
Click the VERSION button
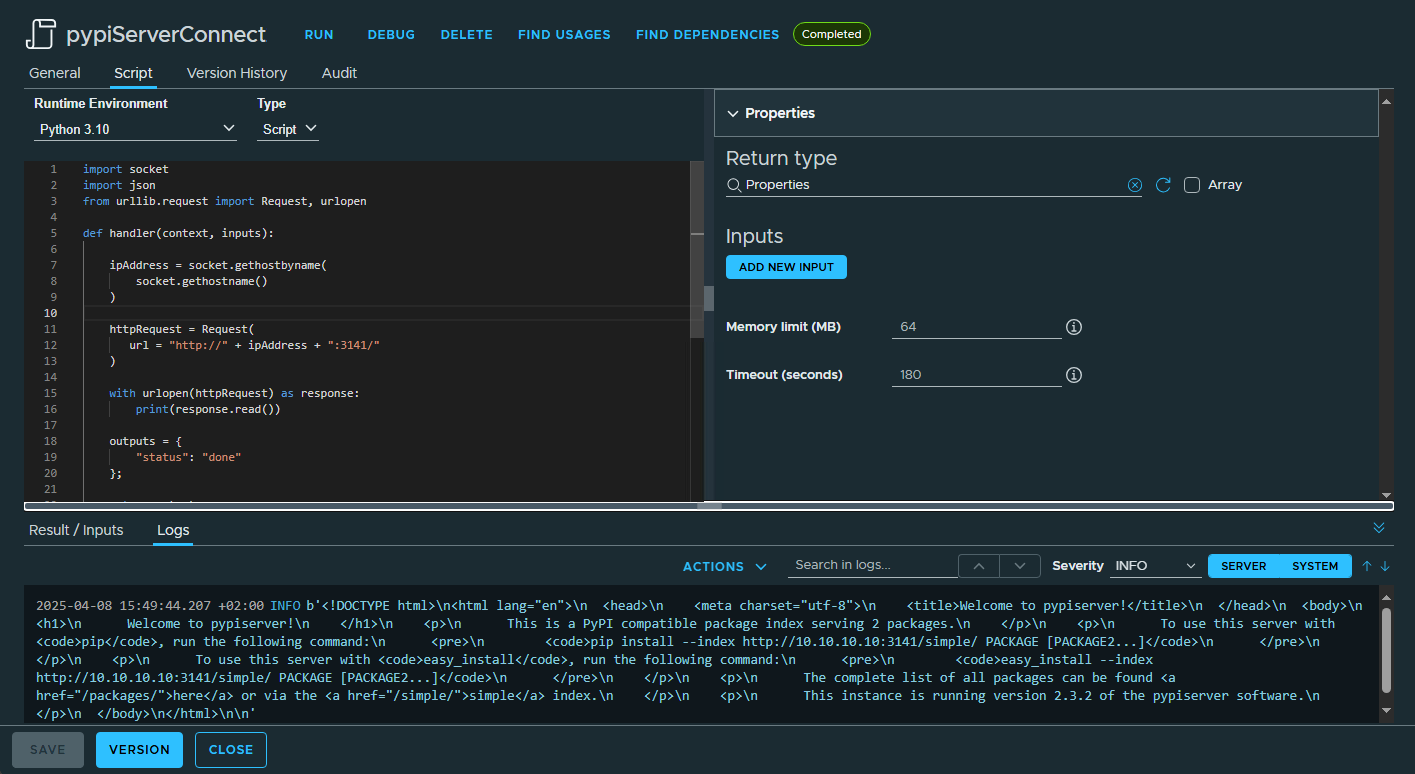[139, 750]
